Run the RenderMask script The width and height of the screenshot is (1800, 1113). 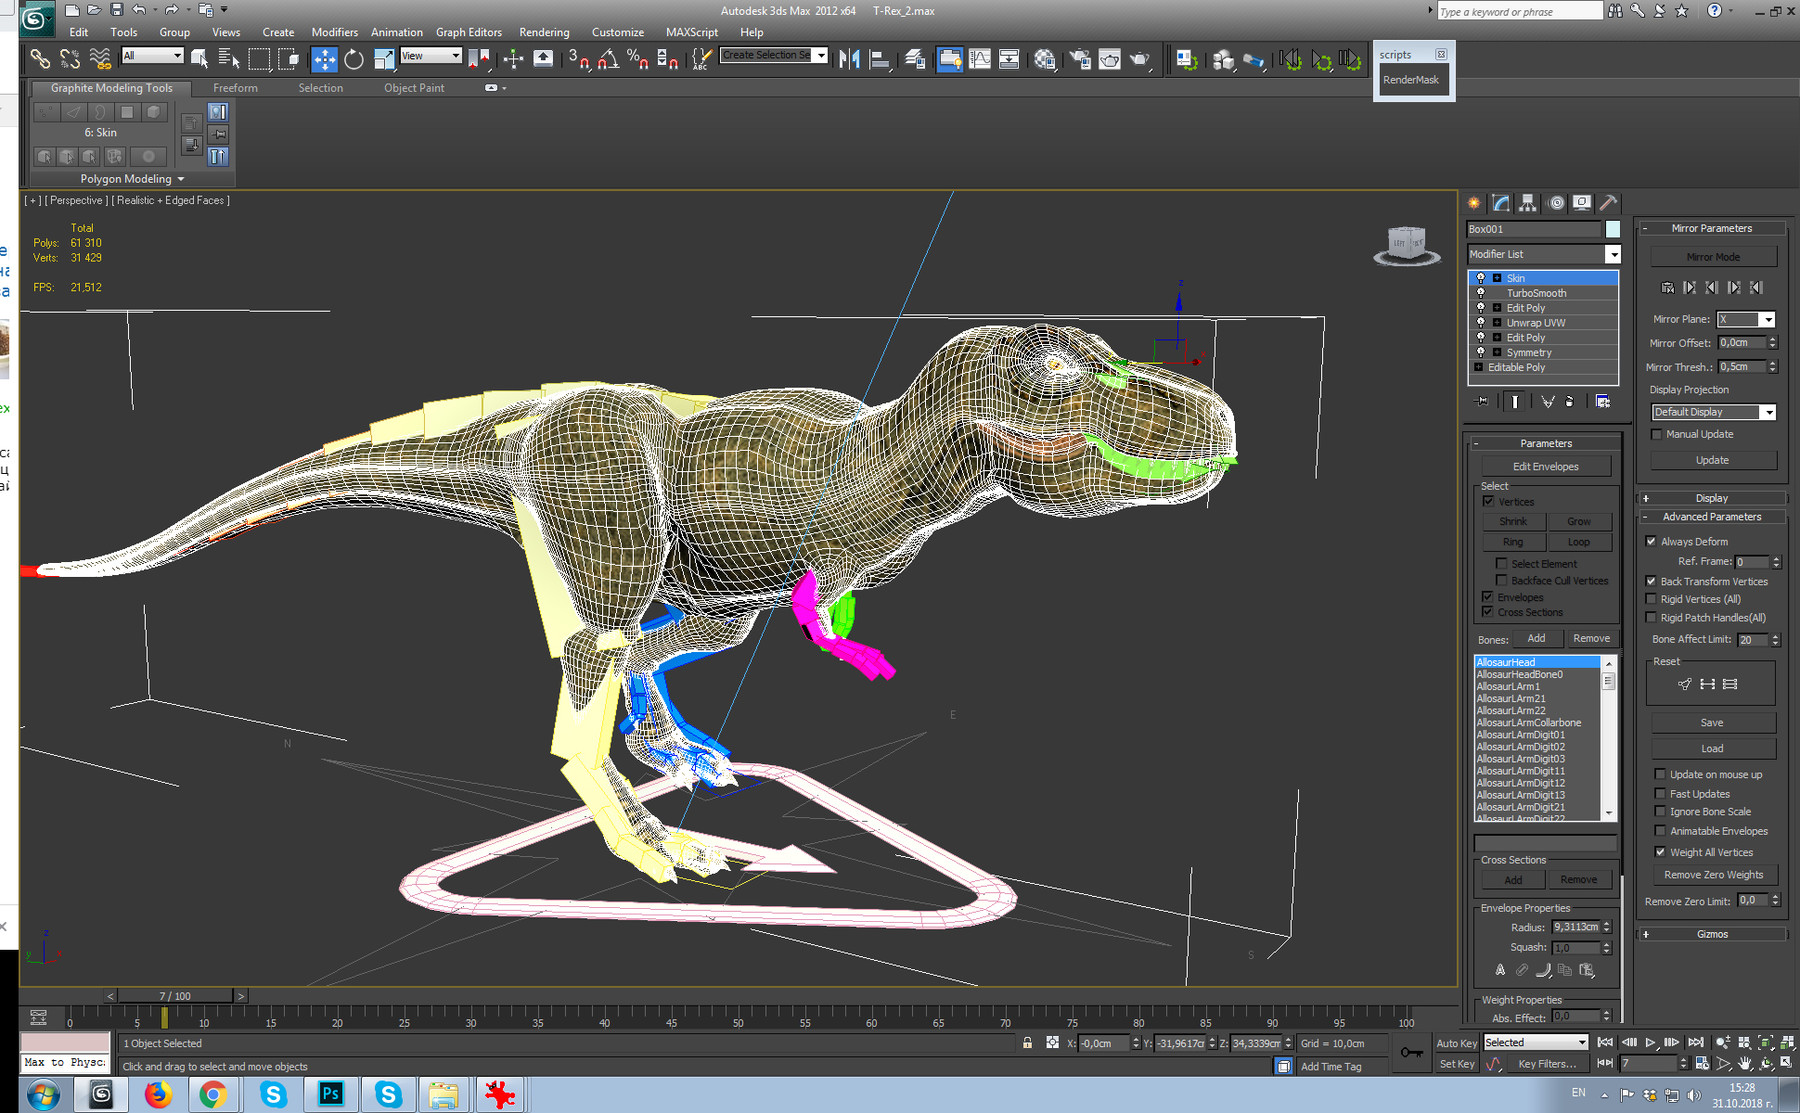pos(1411,80)
